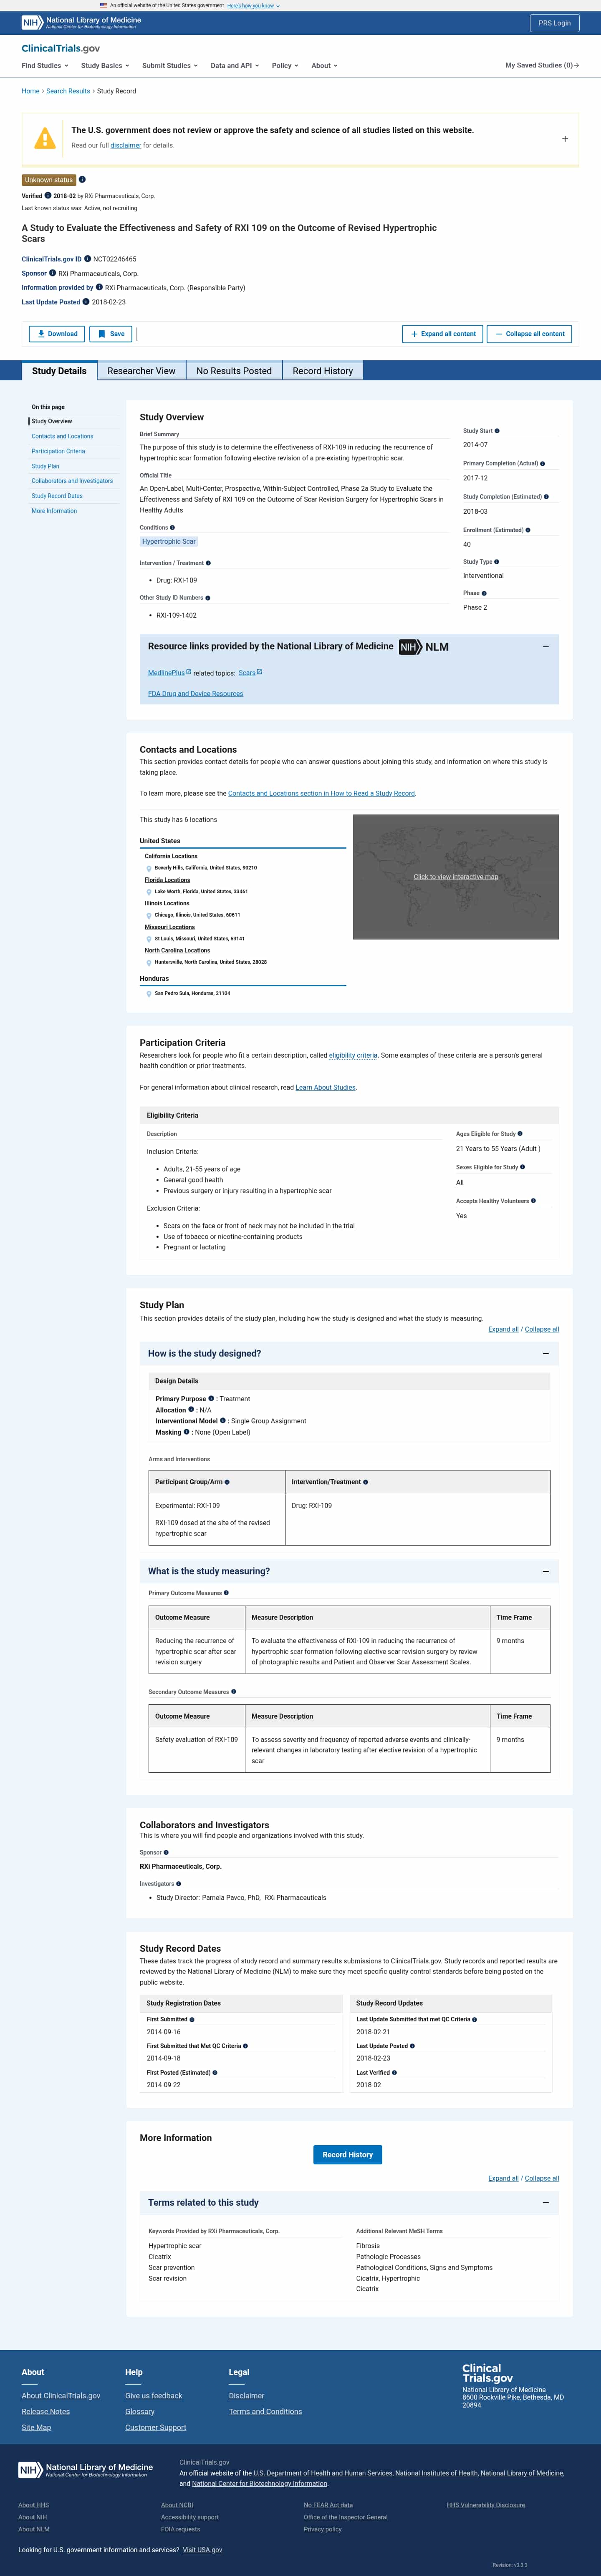
Task: Open the Record History tab
Action: (x=322, y=371)
